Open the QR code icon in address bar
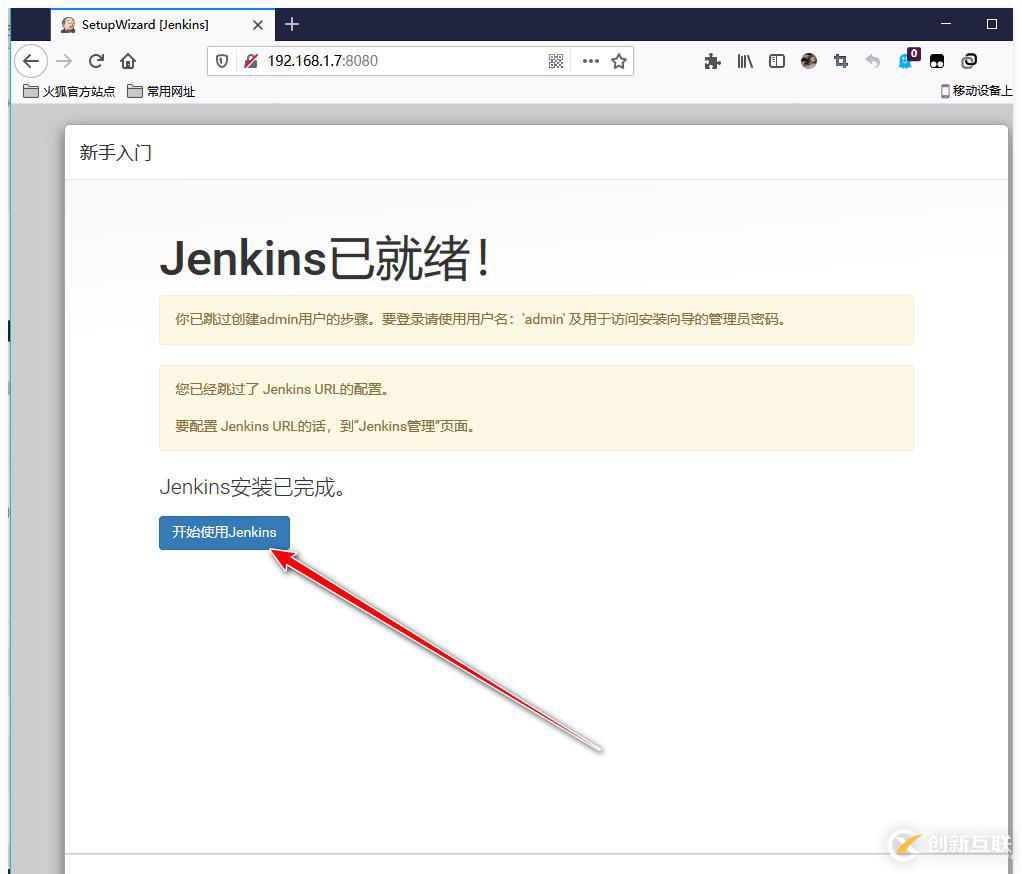Viewport: 1022px width, 874px height. 556,61
